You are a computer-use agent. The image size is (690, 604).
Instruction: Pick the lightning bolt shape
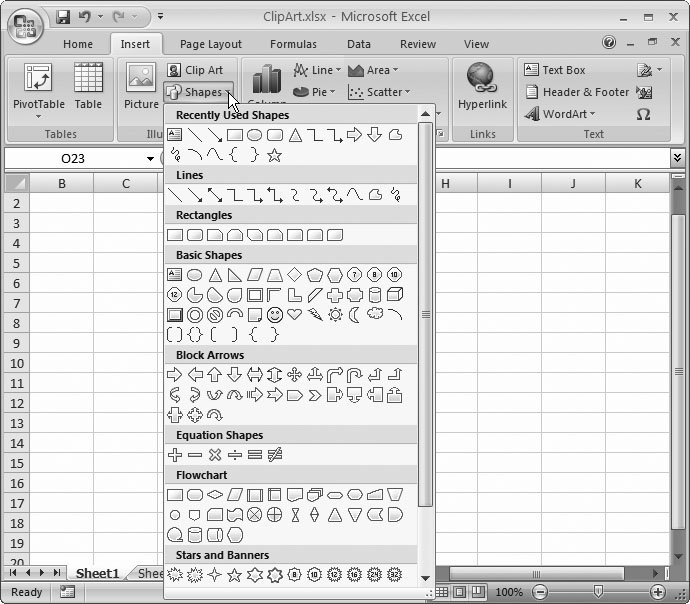pyautogui.click(x=315, y=315)
